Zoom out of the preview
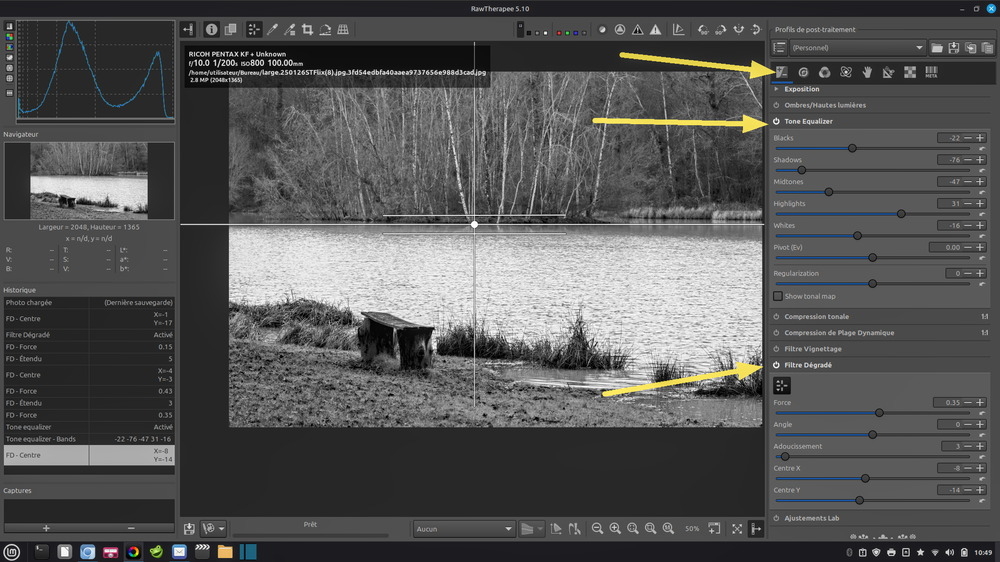The width and height of the screenshot is (1000, 562). tap(597, 529)
